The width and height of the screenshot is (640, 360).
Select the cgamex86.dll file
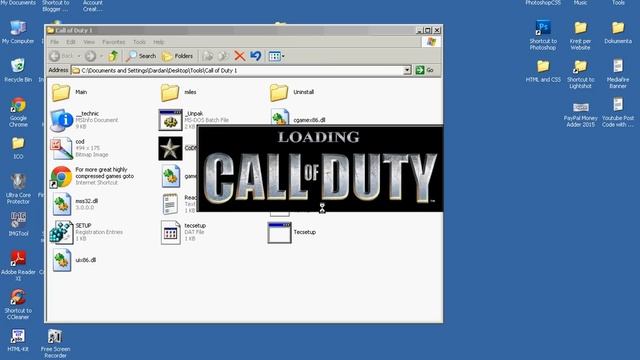280,118
